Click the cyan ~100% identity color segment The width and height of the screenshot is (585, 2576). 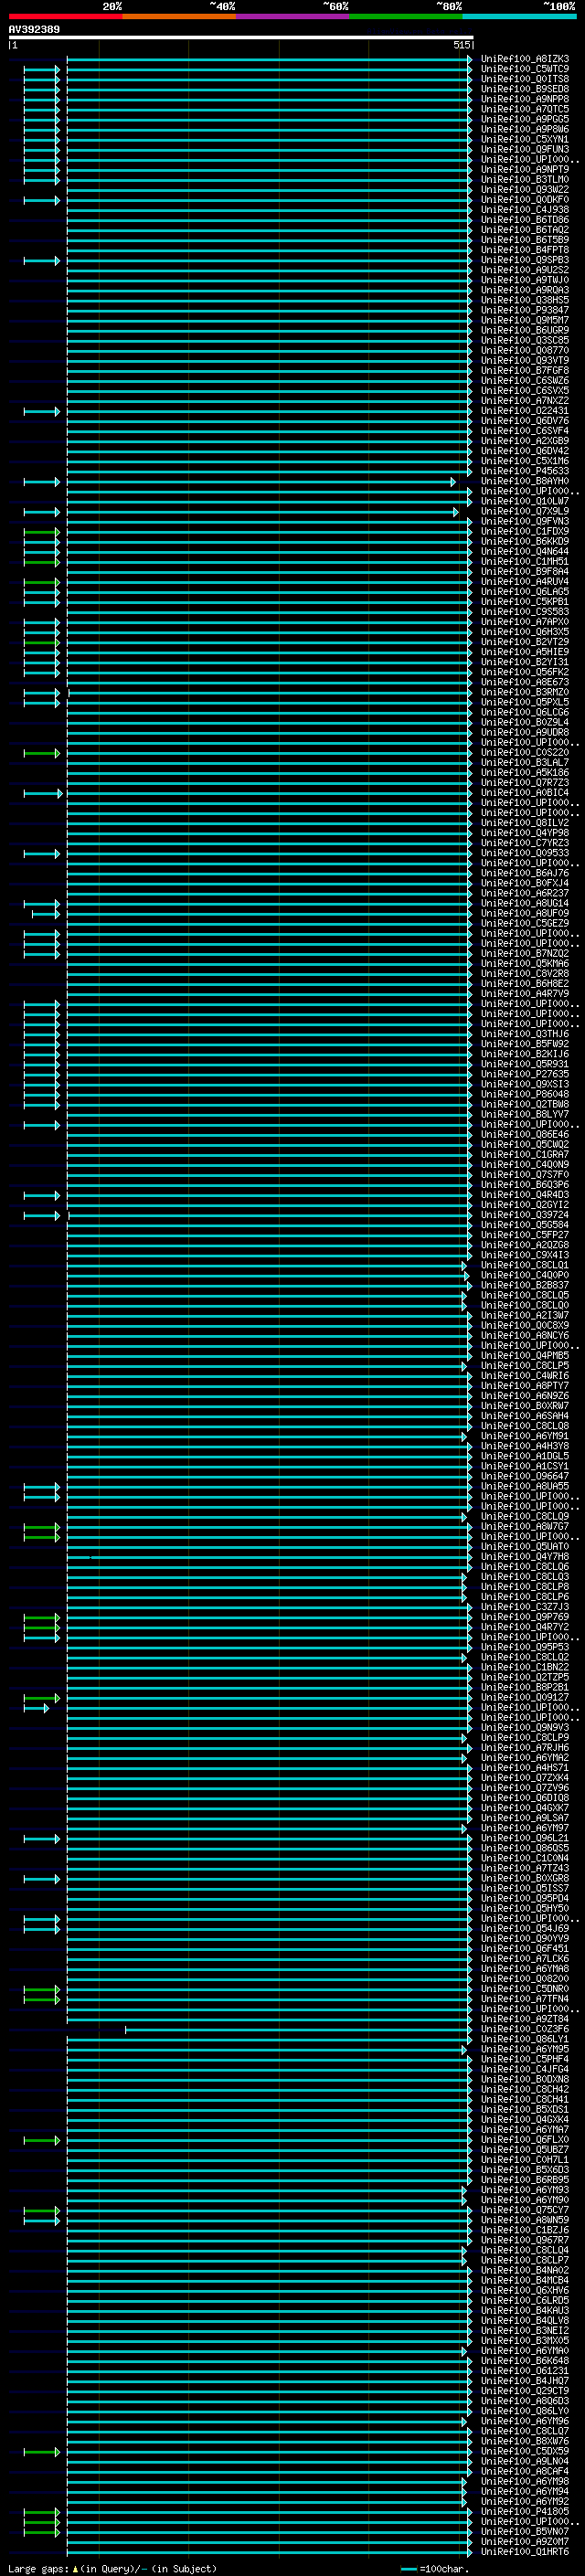coord(519,16)
